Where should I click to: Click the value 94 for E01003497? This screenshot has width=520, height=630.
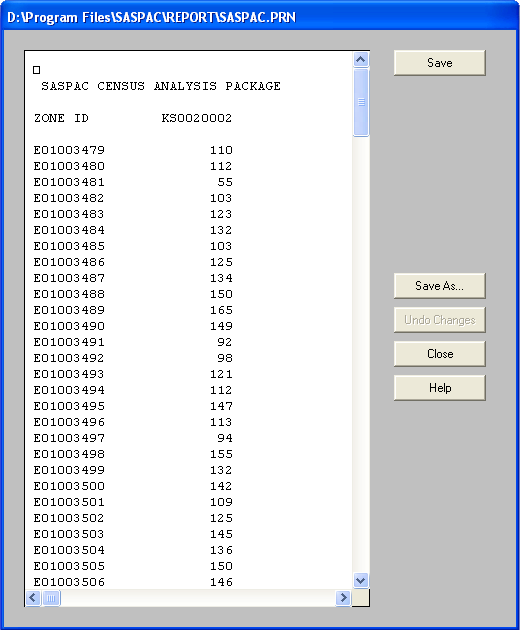pyautogui.click(x=225, y=438)
